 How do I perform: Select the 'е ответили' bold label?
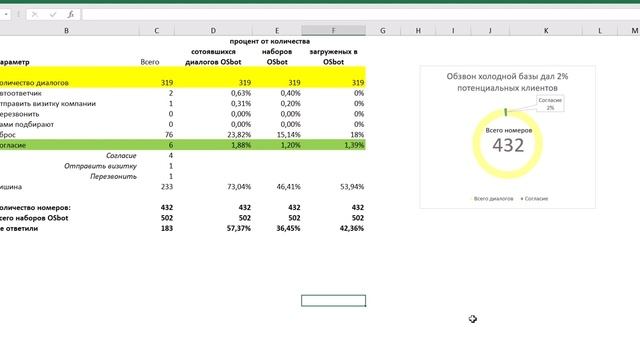[x=19, y=229]
